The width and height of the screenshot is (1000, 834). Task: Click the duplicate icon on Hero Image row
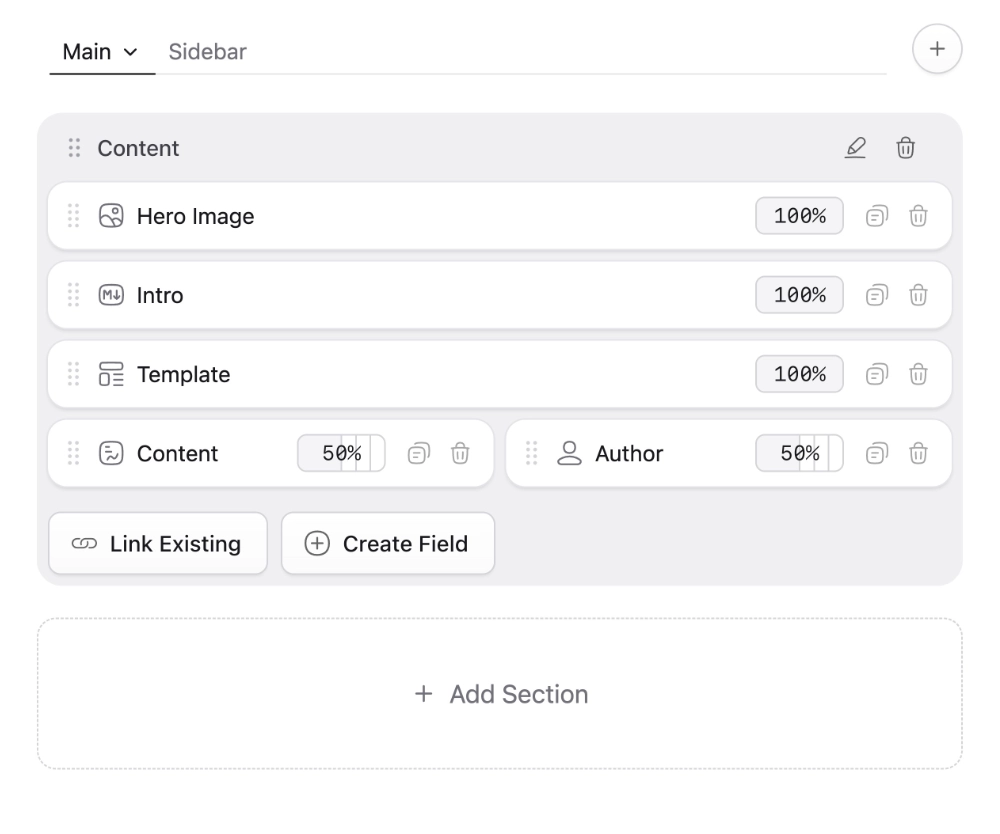pos(876,216)
